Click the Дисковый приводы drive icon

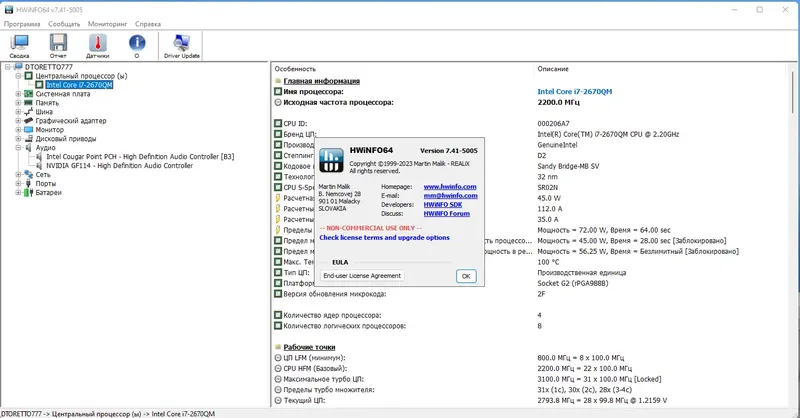coord(29,138)
